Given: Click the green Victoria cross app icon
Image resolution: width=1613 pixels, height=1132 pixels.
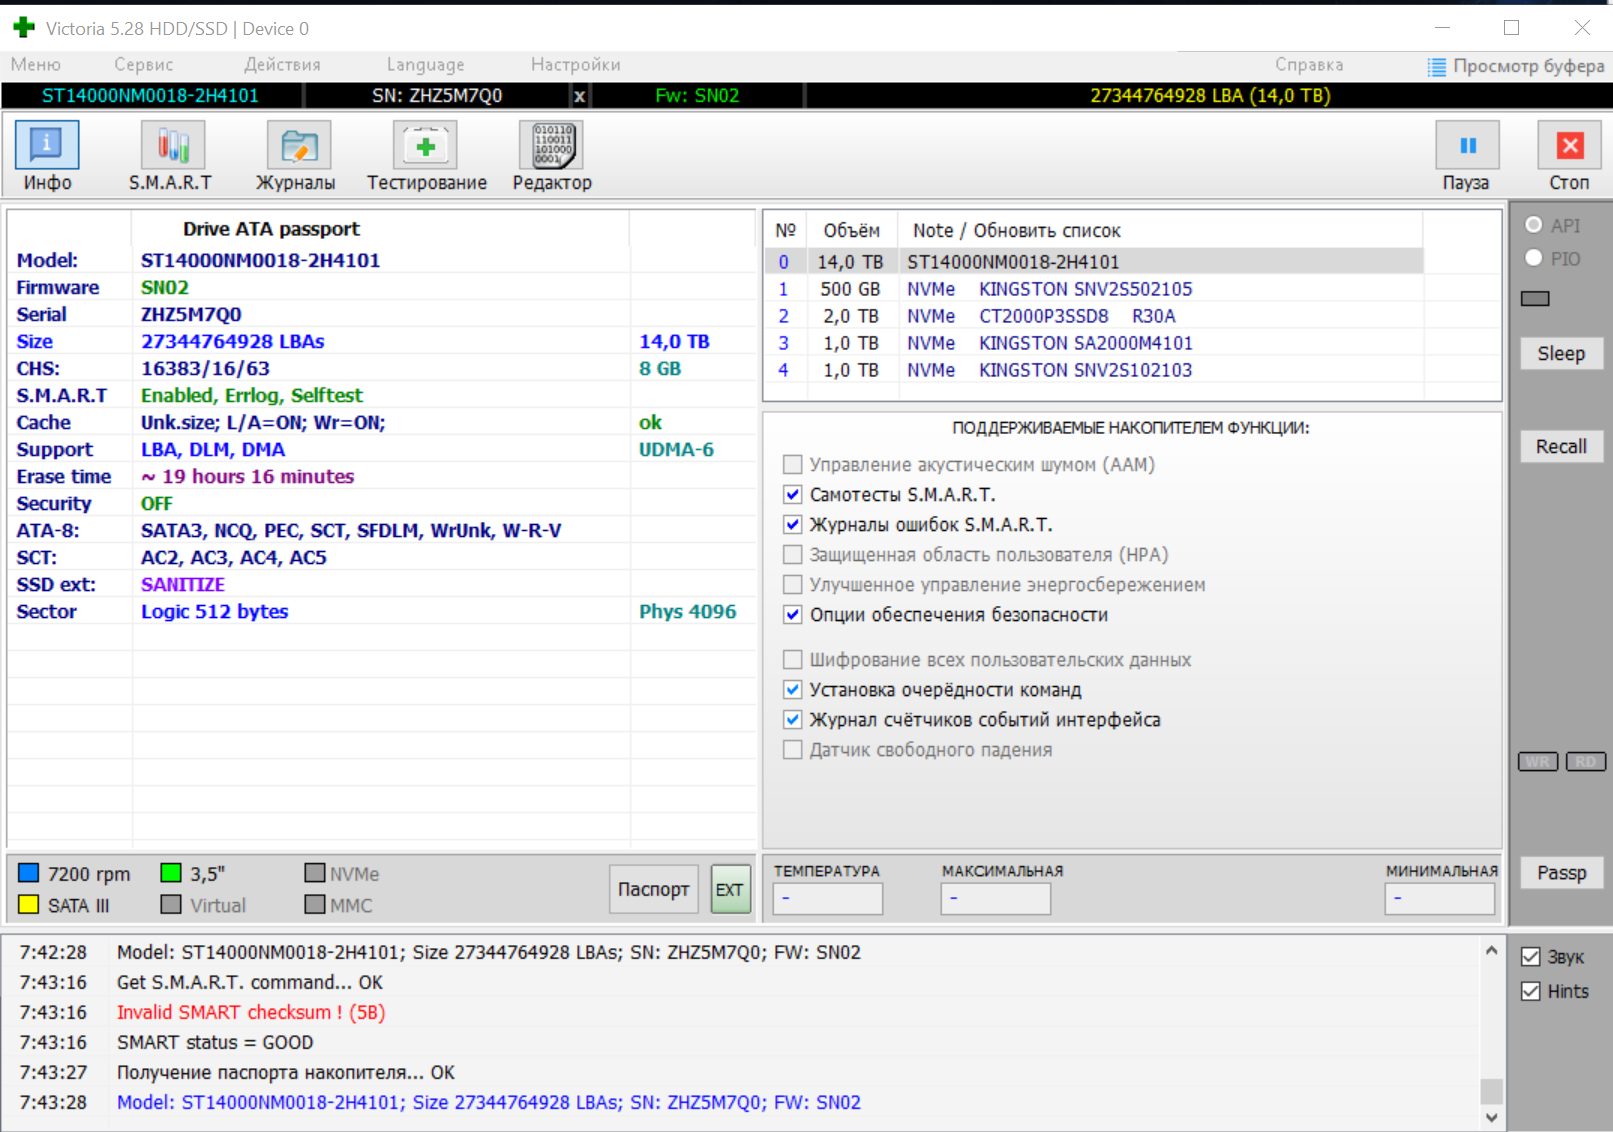Looking at the screenshot, I should pos(24,27).
